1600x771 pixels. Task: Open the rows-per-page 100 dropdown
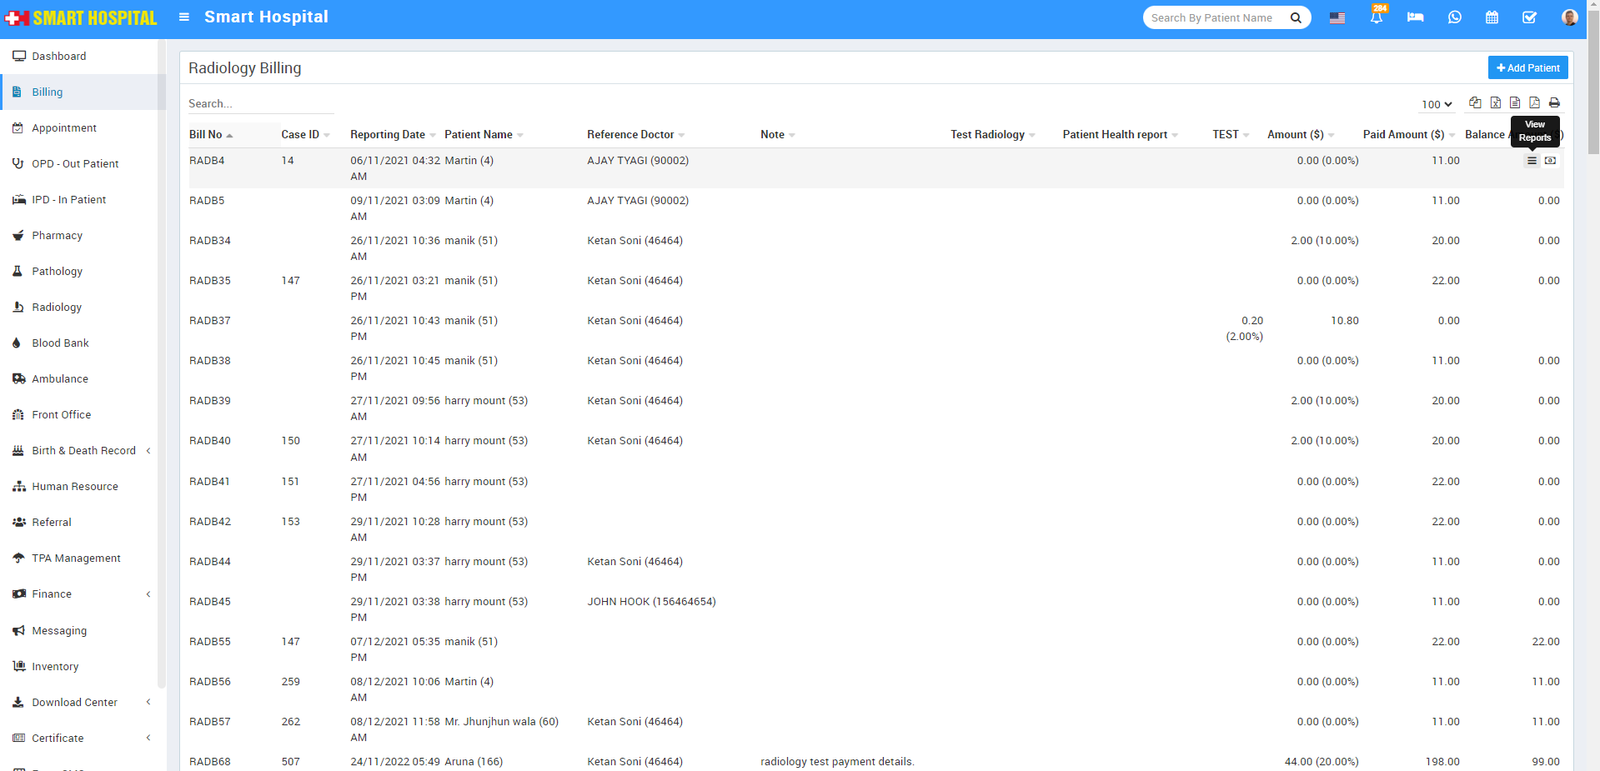(x=1436, y=104)
